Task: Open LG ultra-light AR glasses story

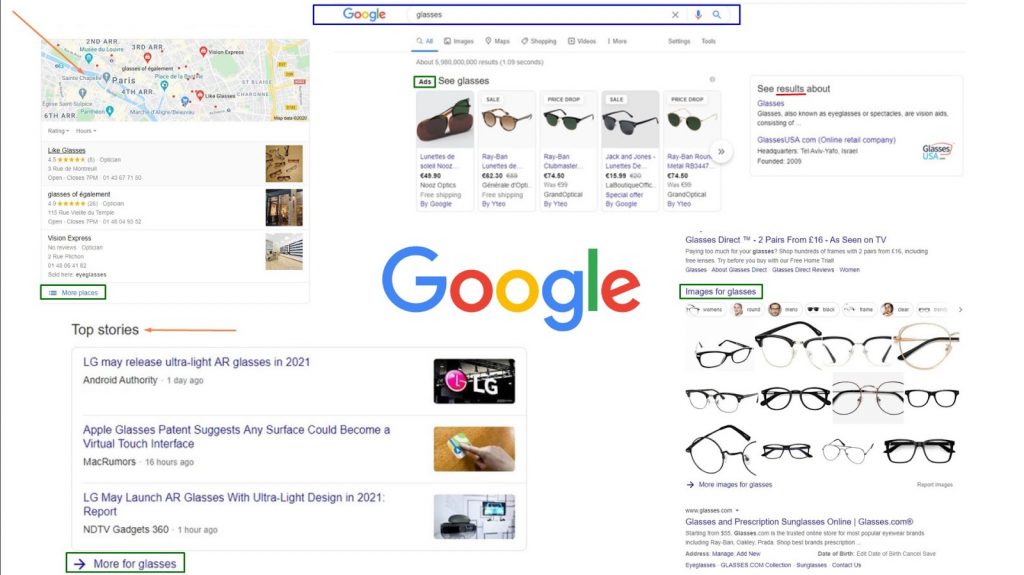Action: pos(197,362)
